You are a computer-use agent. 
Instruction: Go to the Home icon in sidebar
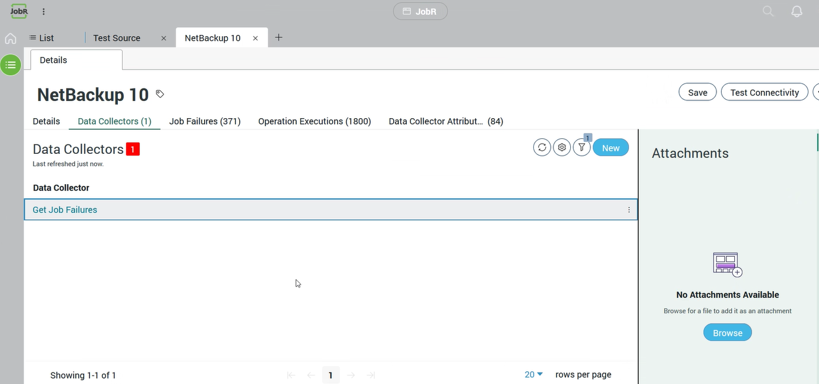[10, 39]
